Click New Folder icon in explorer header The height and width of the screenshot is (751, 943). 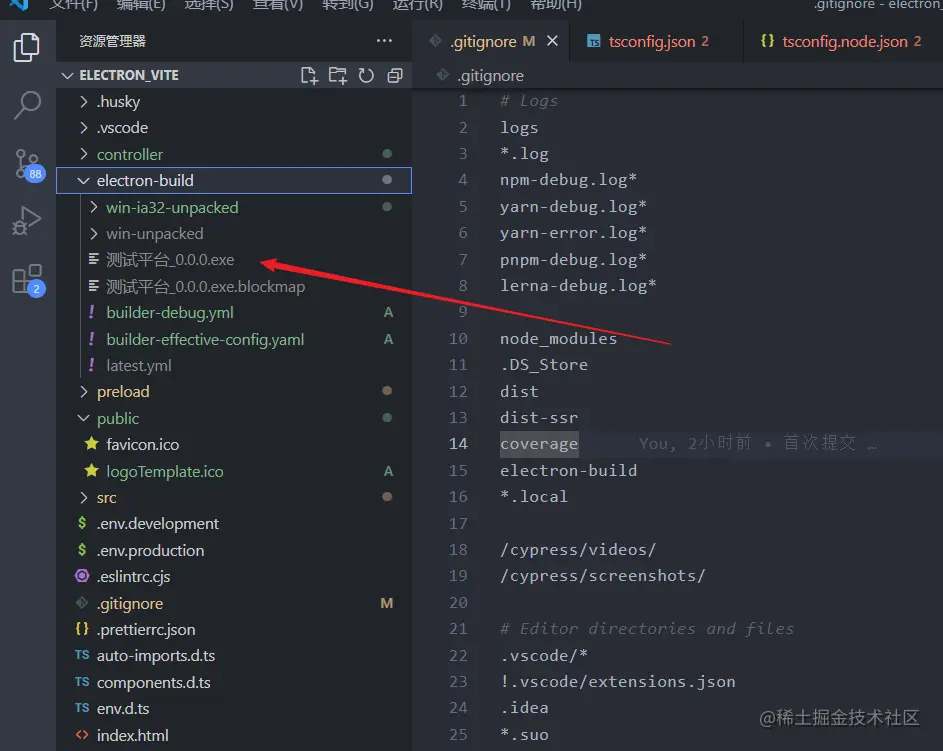click(337, 75)
